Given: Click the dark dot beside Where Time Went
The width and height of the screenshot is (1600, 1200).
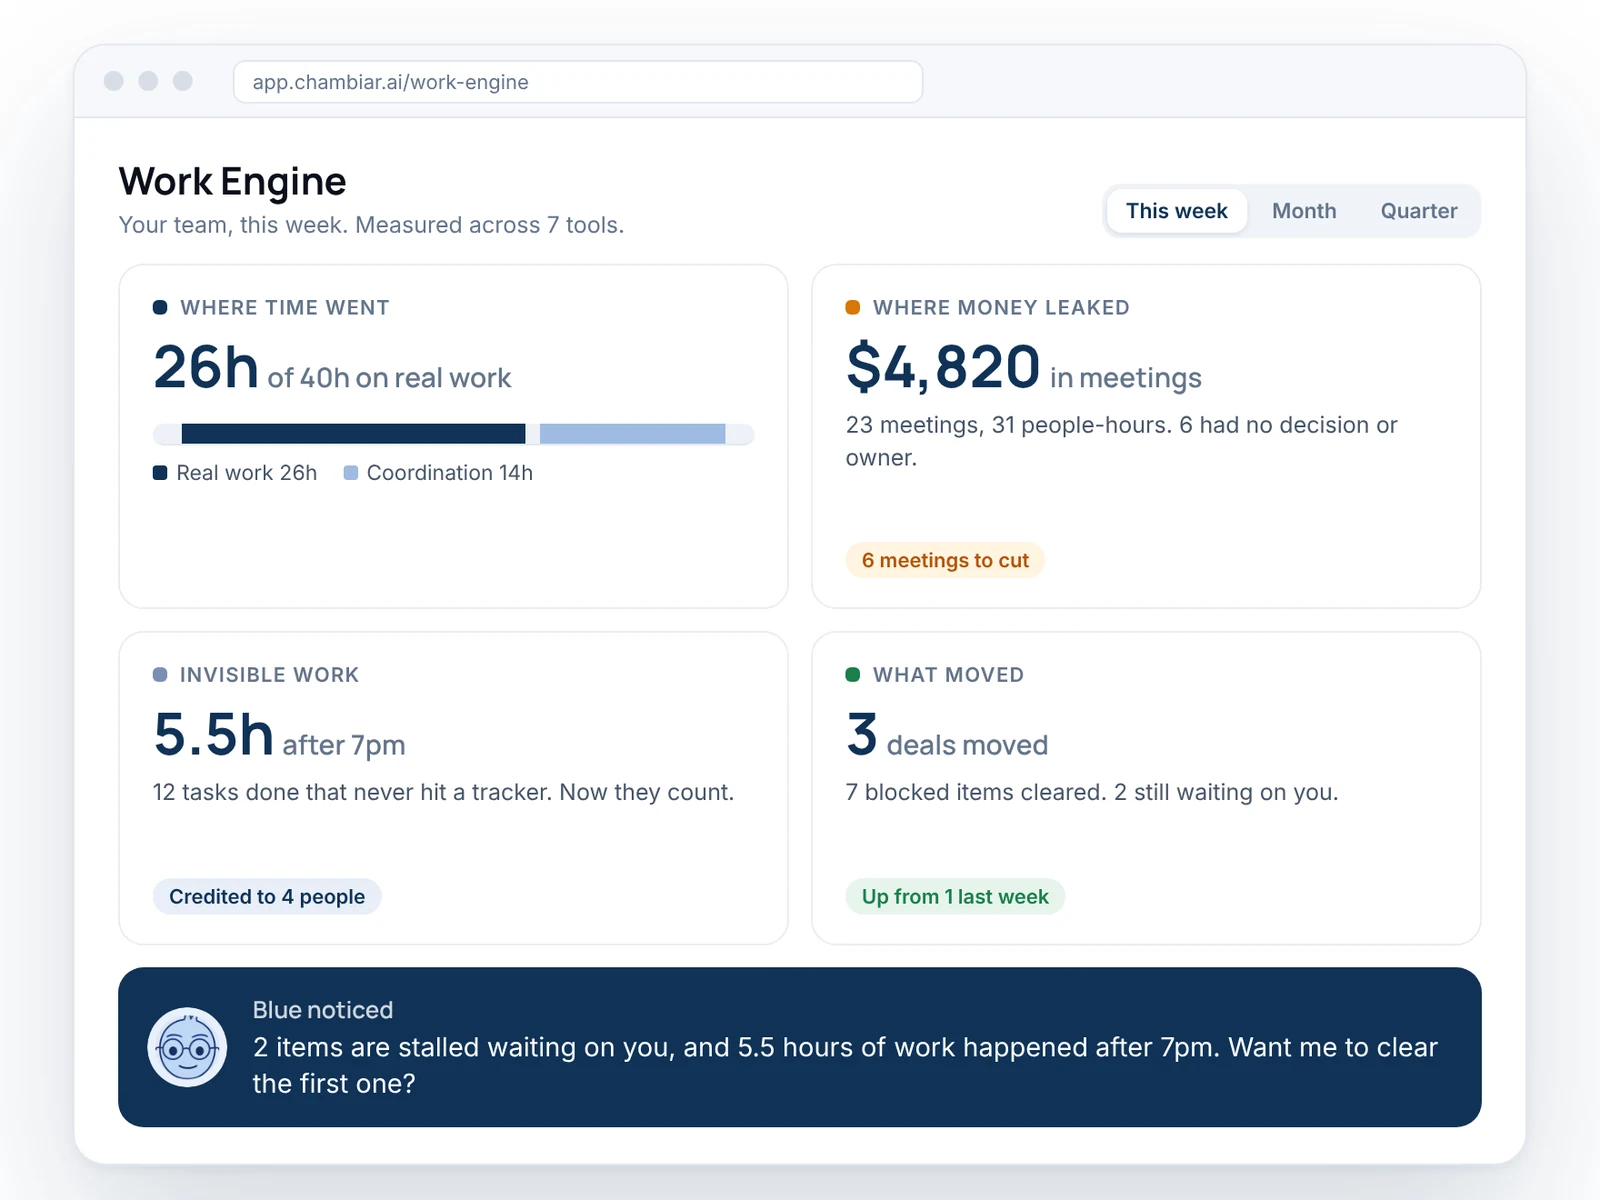Looking at the screenshot, I should (160, 307).
